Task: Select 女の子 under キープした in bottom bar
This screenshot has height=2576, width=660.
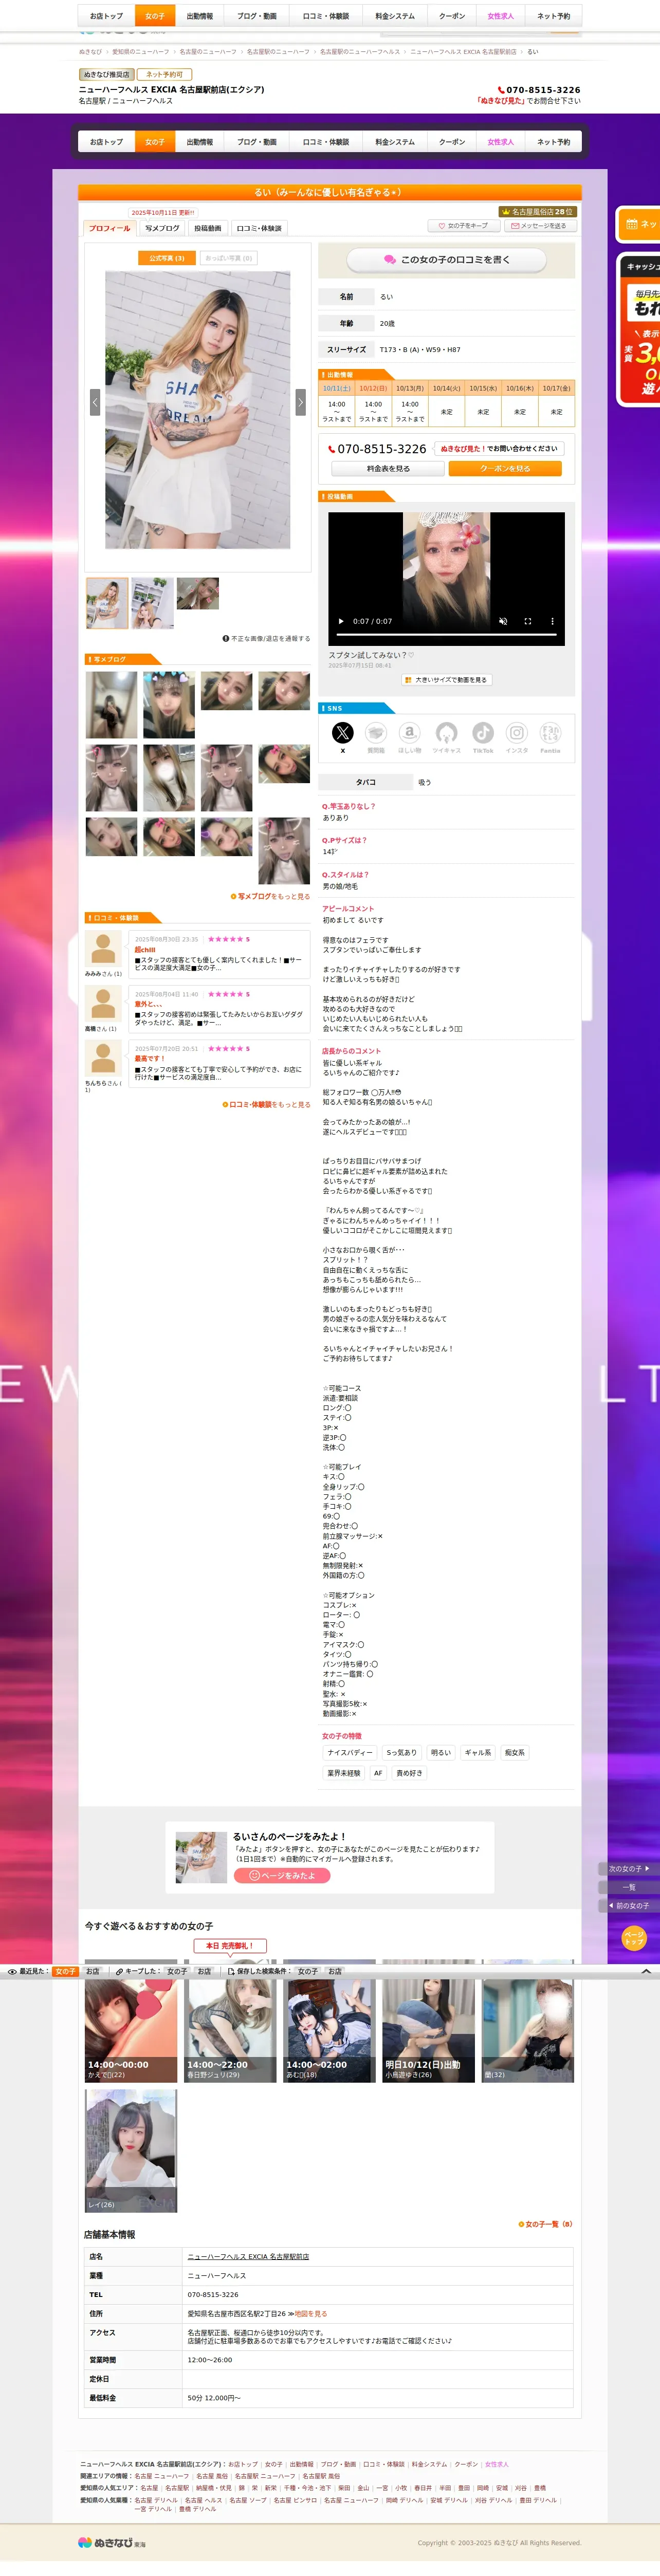Action: point(177,1971)
